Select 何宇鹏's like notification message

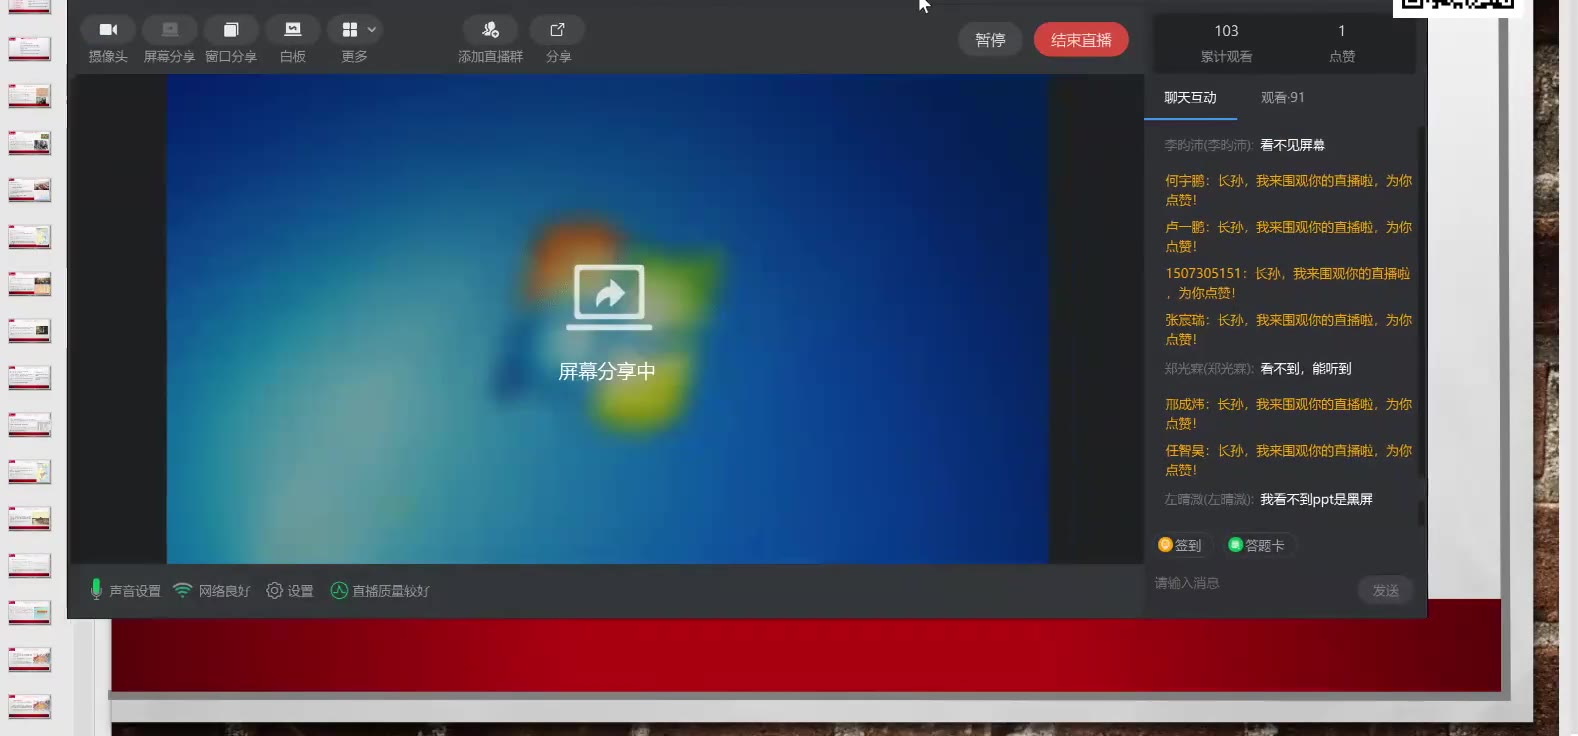pyautogui.click(x=1289, y=190)
